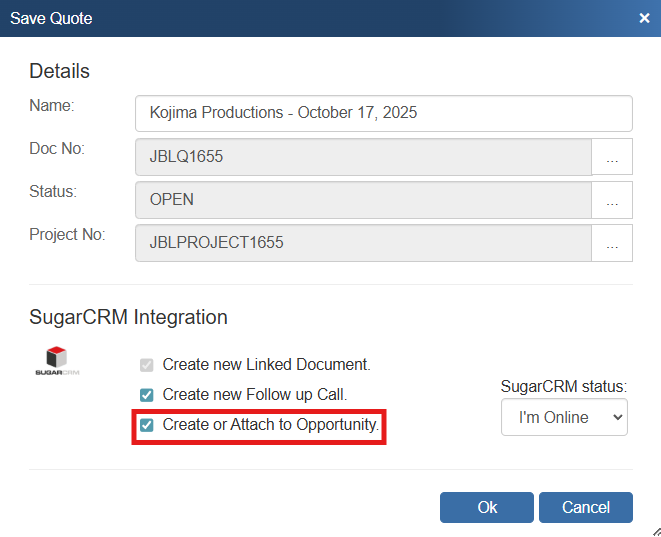Click the Details section heading
Screen dimensions: 661x537
(x=59, y=71)
